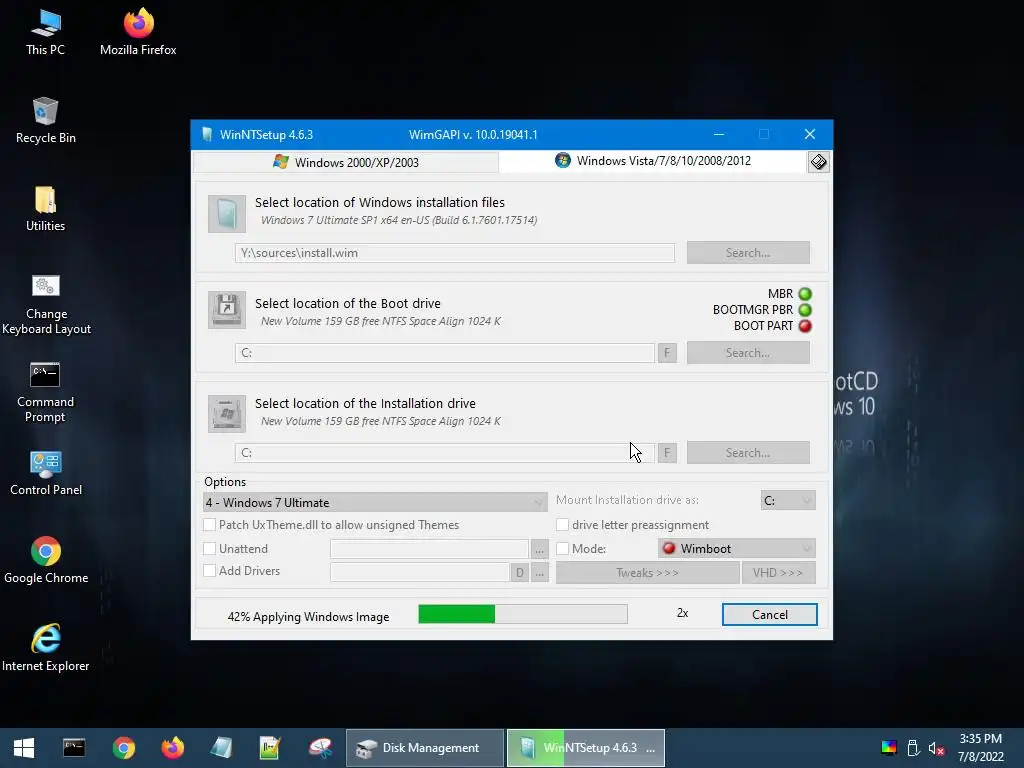Click the 42% Applying Windows Image status
Screen dimensions: 1024x768
308,616
